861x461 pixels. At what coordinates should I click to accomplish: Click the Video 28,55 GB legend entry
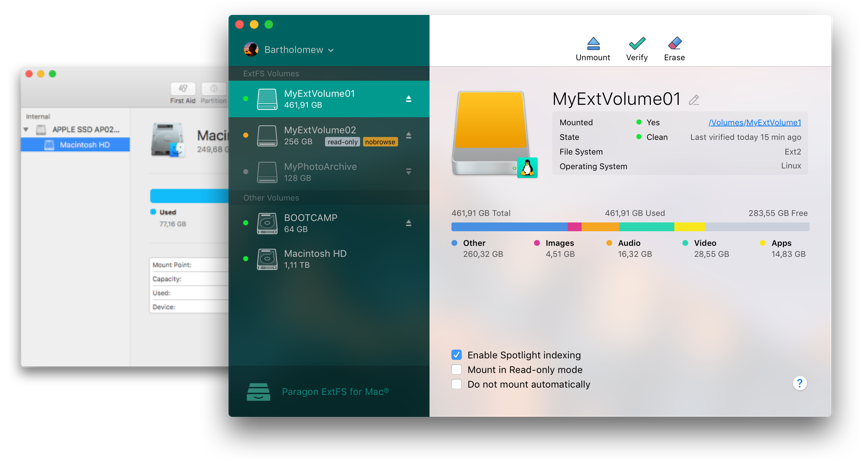(706, 249)
